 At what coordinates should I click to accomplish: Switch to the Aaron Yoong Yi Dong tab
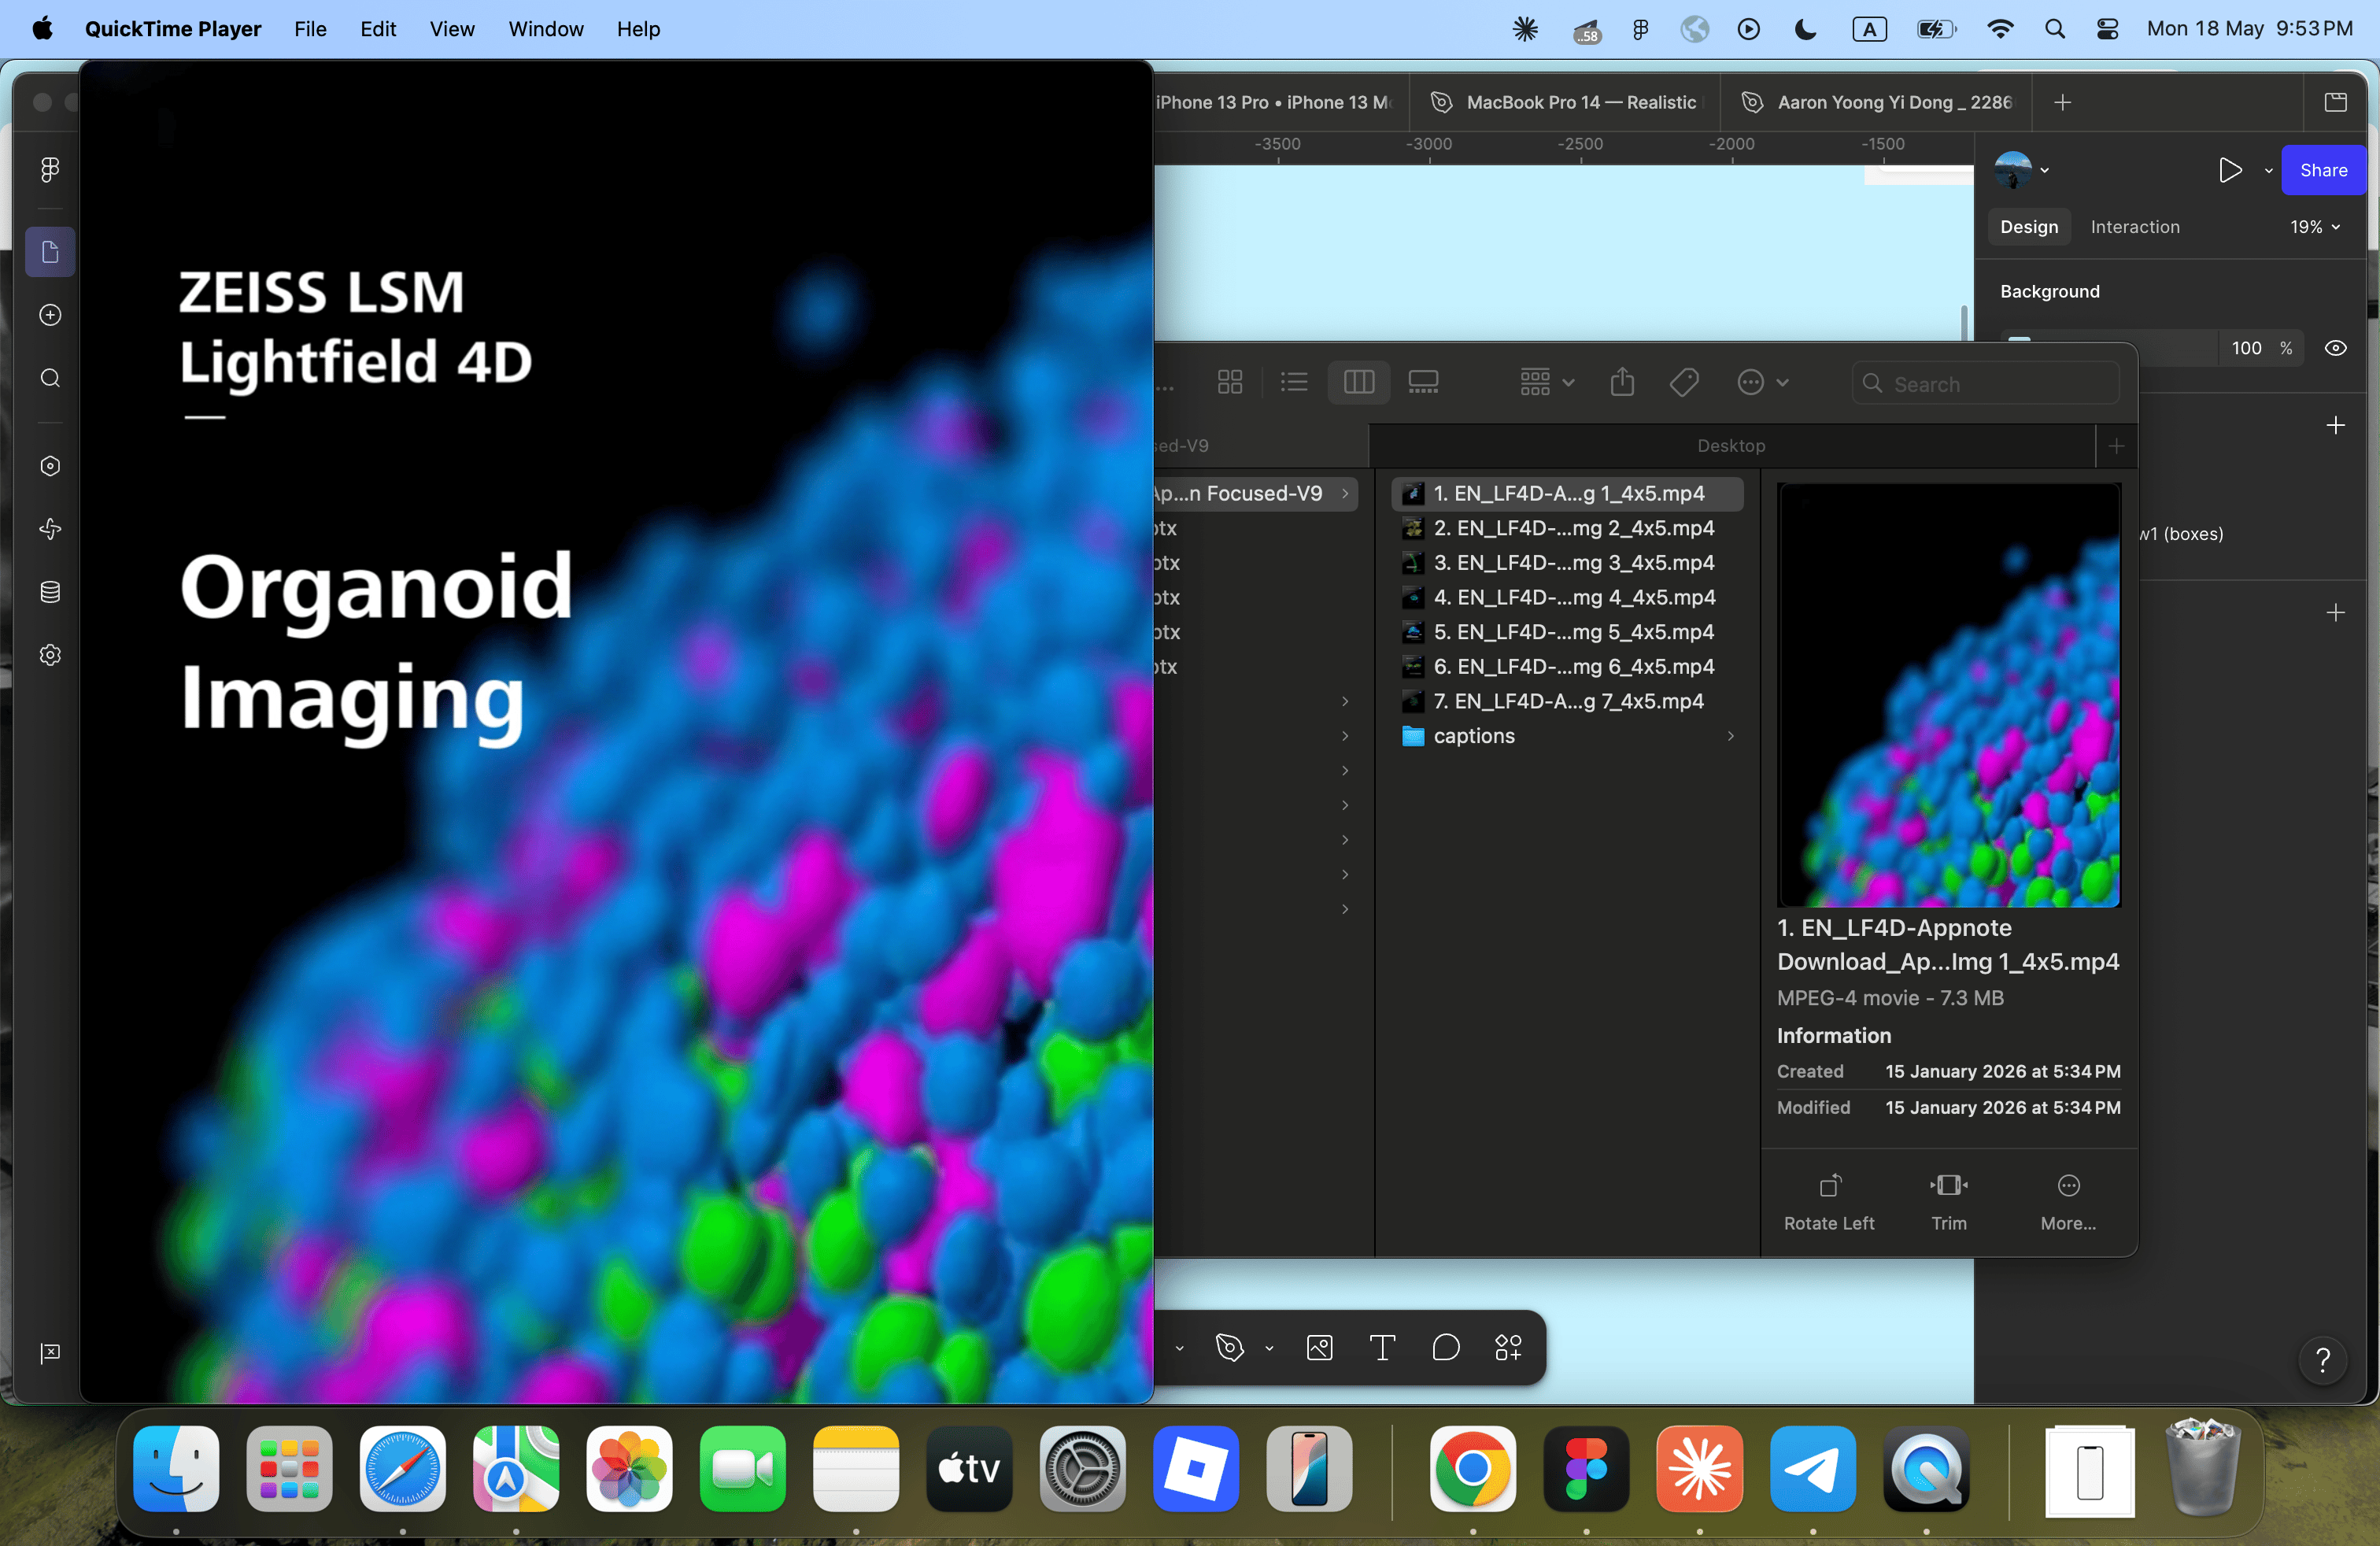pos(1876,102)
